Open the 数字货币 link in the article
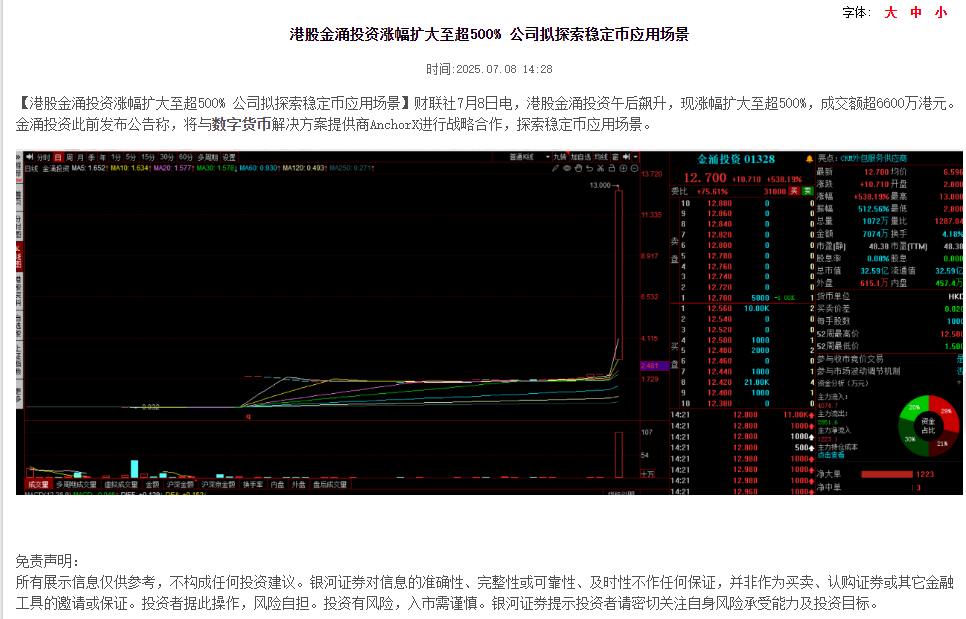Viewport: 966px width, 619px height. click(x=242, y=124)
